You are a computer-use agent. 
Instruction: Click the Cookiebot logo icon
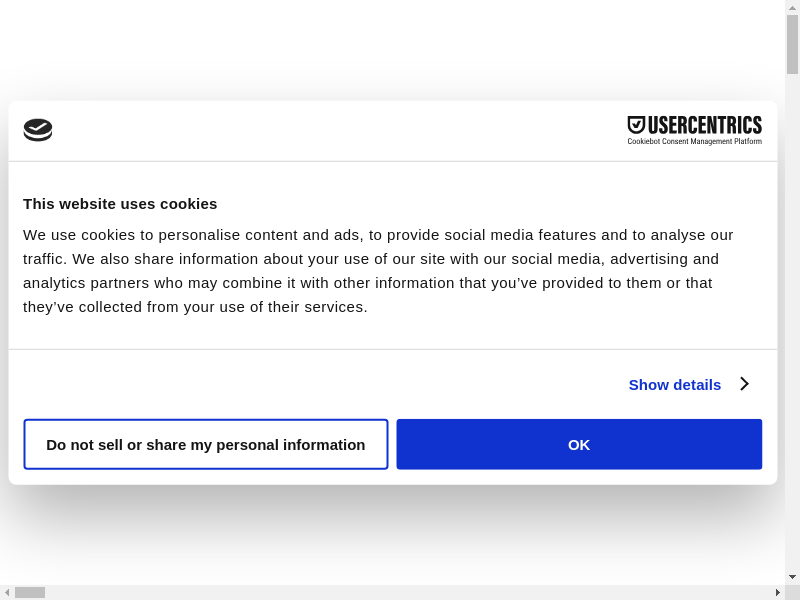38,130
